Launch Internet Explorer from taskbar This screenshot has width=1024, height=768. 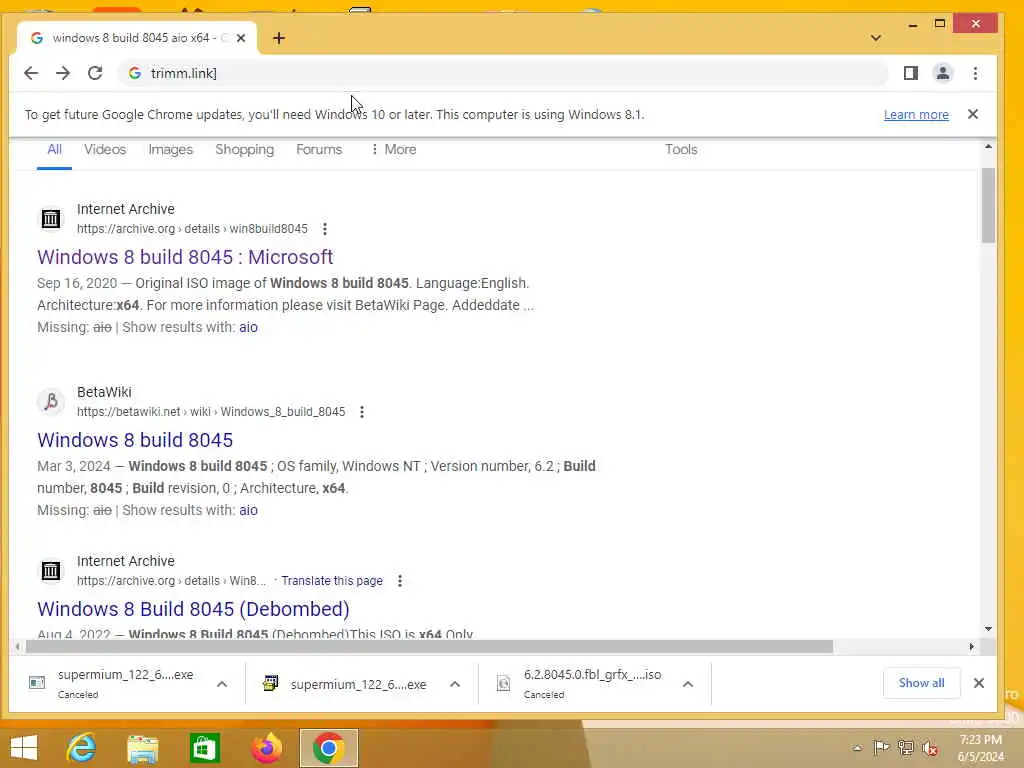tap(82, 748)
